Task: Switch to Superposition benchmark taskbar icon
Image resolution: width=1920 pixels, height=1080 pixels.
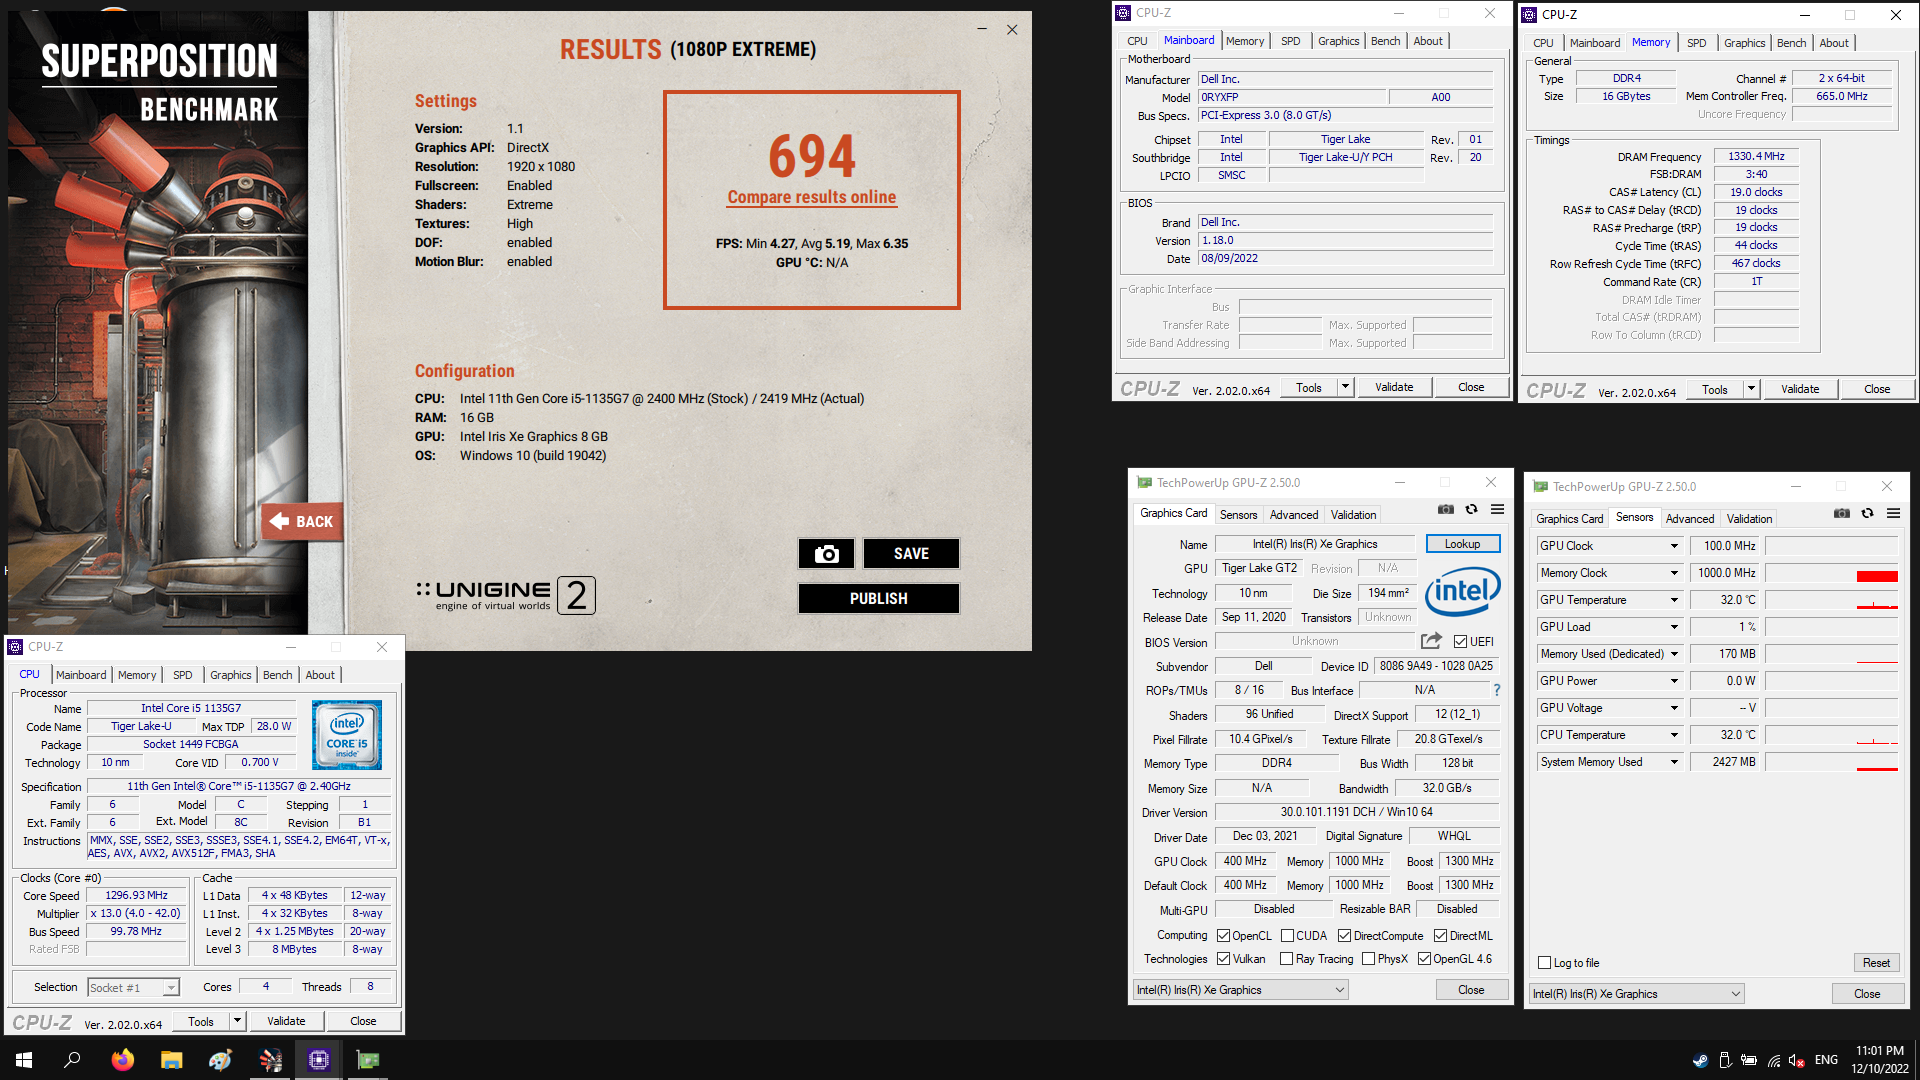Action: (x=270, y=1060)
